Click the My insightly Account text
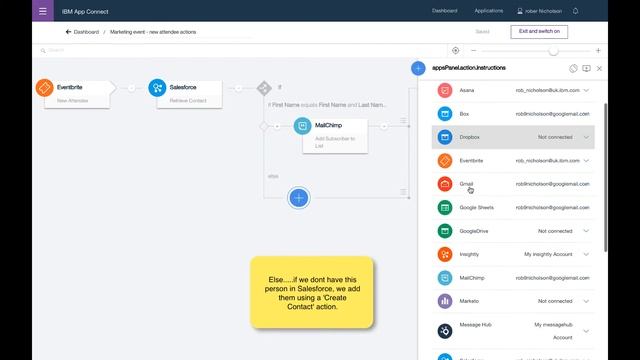 548,254
